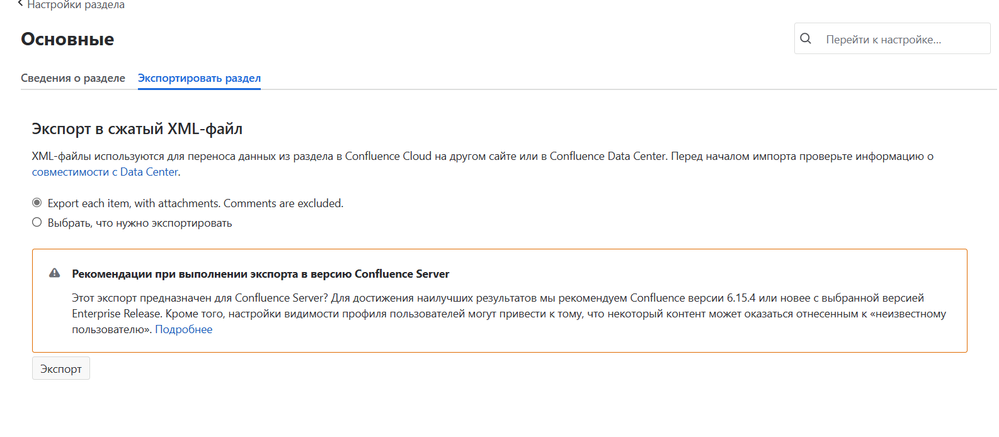Select the Экспортировать раздел tab
This screenshot has width=999, height=437.
tap(199, 78)
